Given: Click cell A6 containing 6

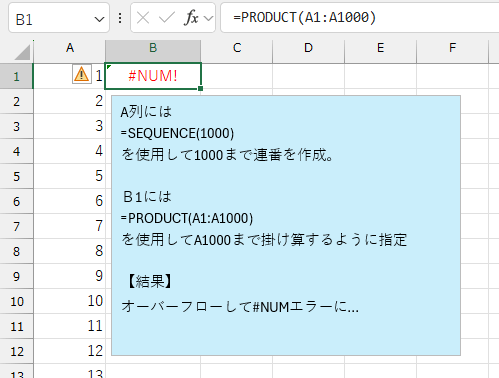Looking at the screenshot, I should (x=70, y=201).
